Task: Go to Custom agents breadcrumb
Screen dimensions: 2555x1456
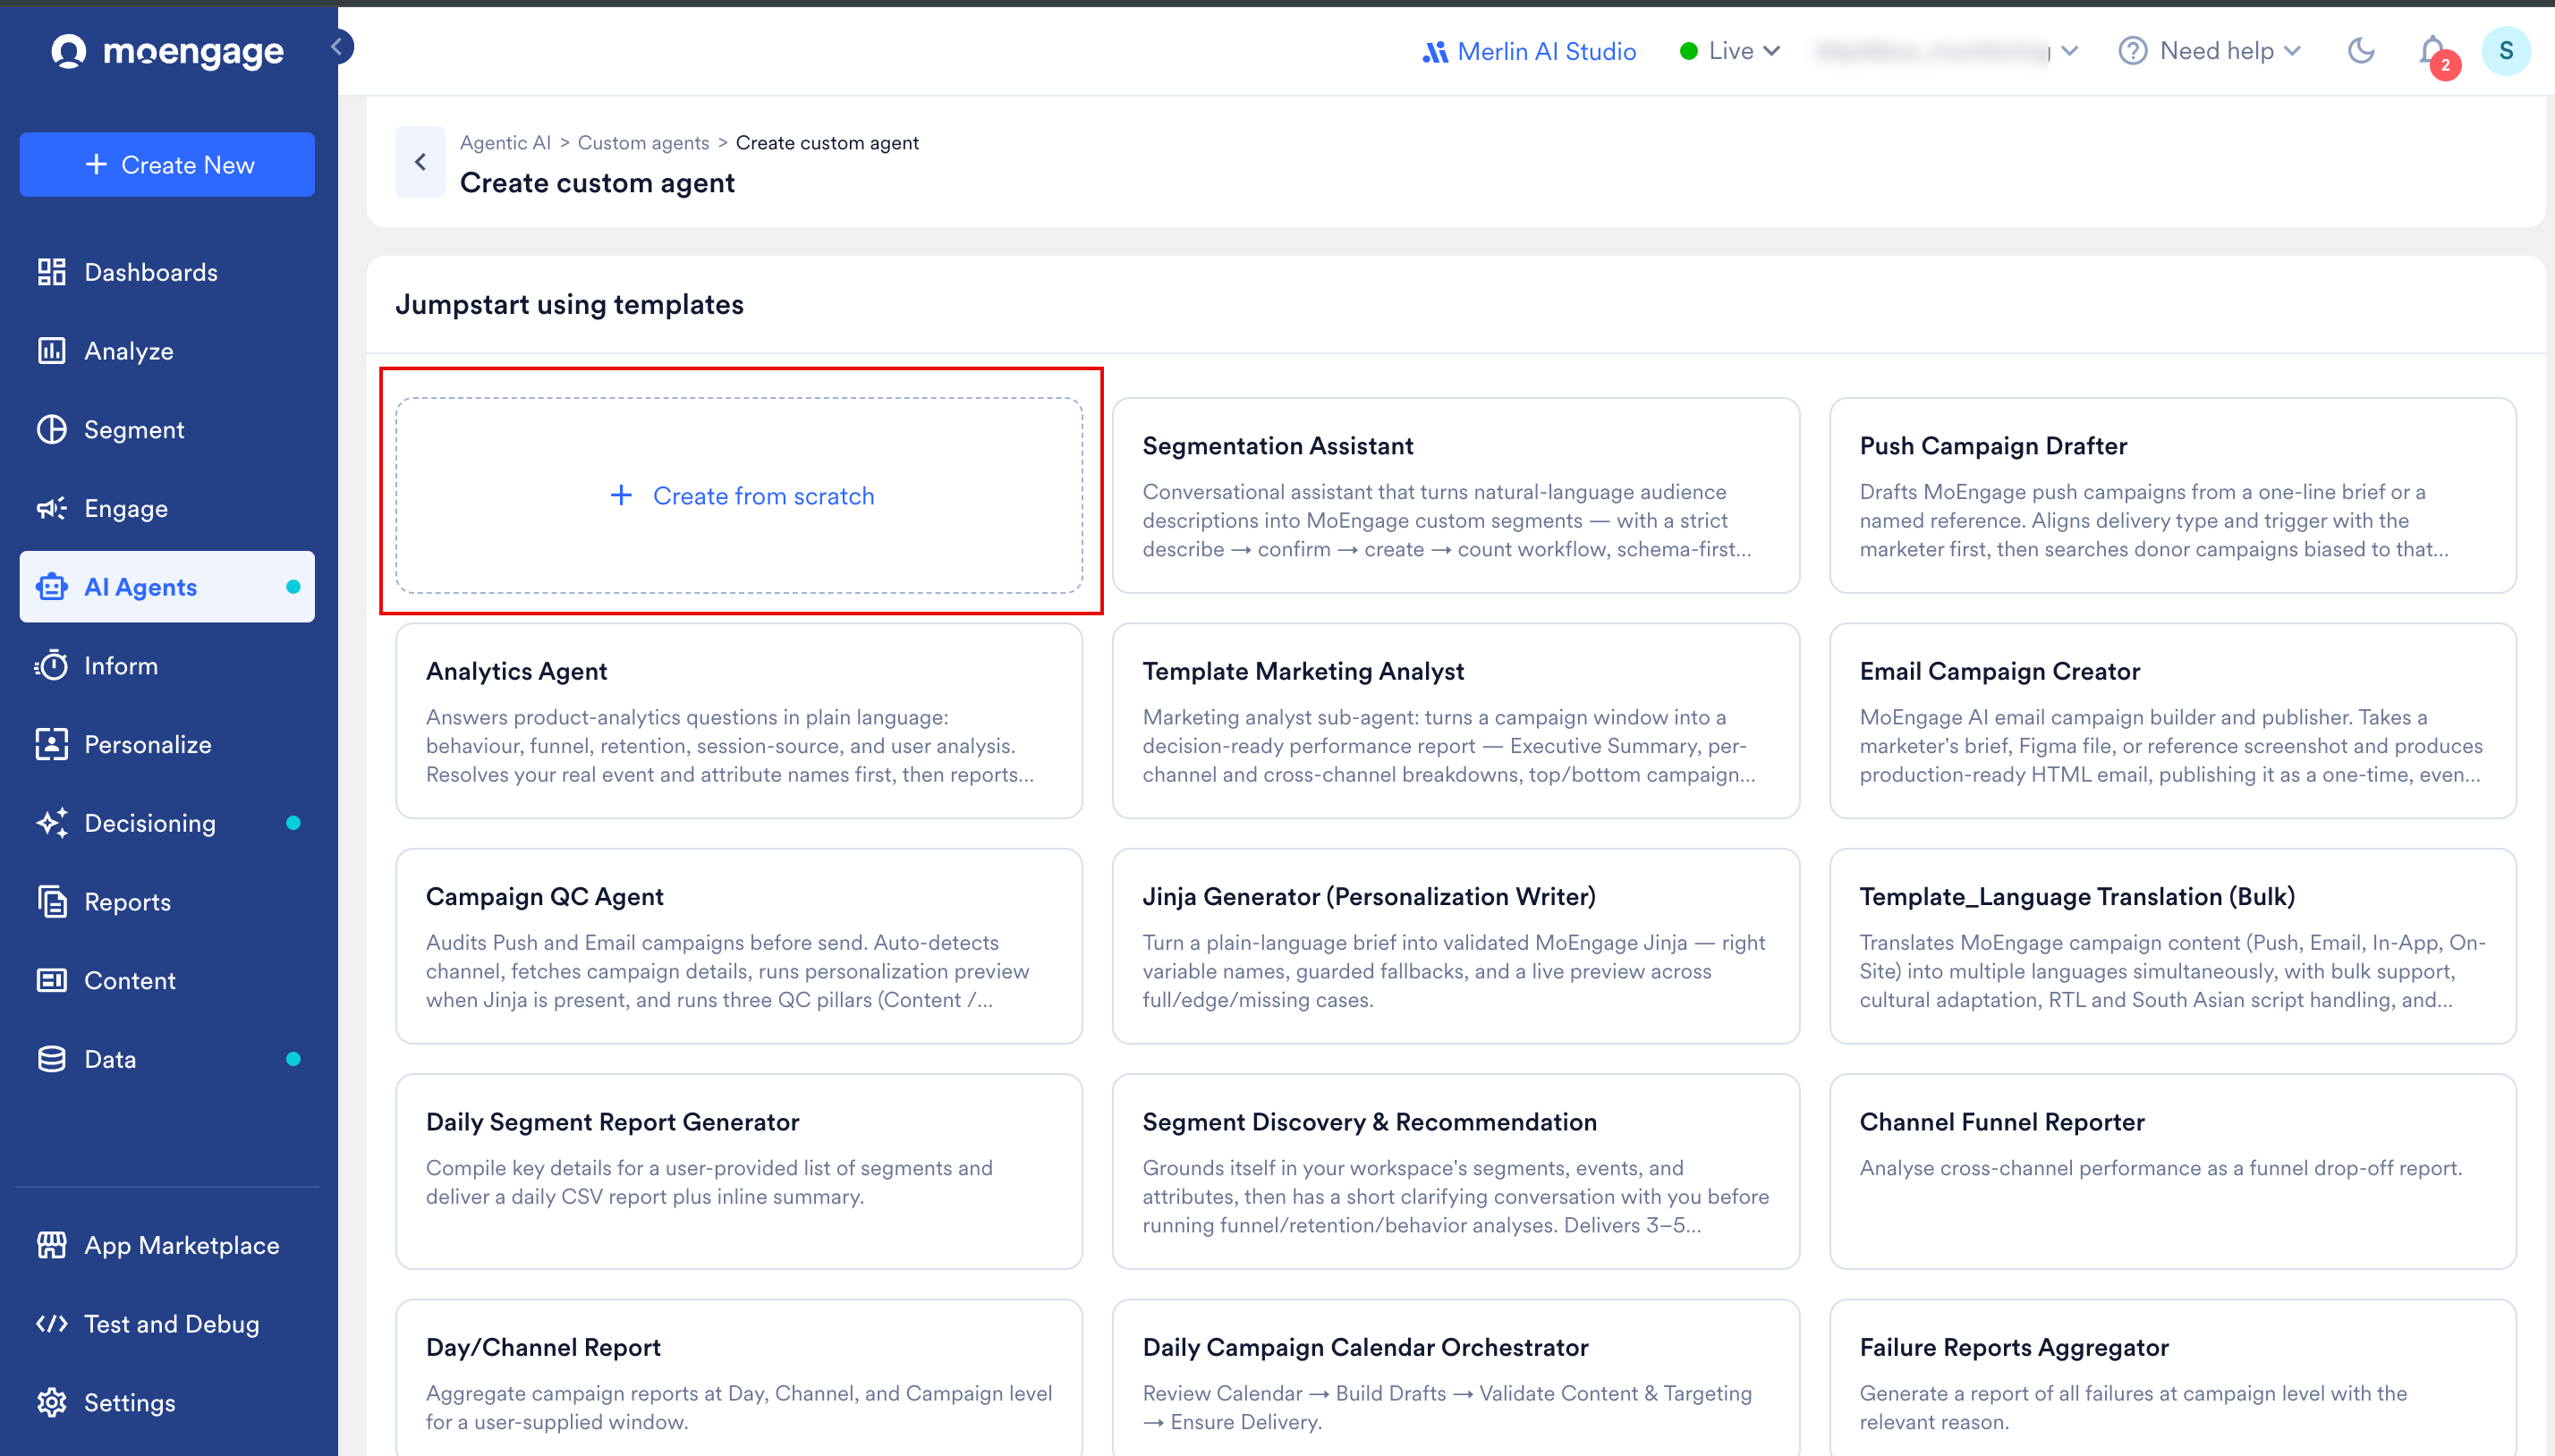Action: coord(643,142)
